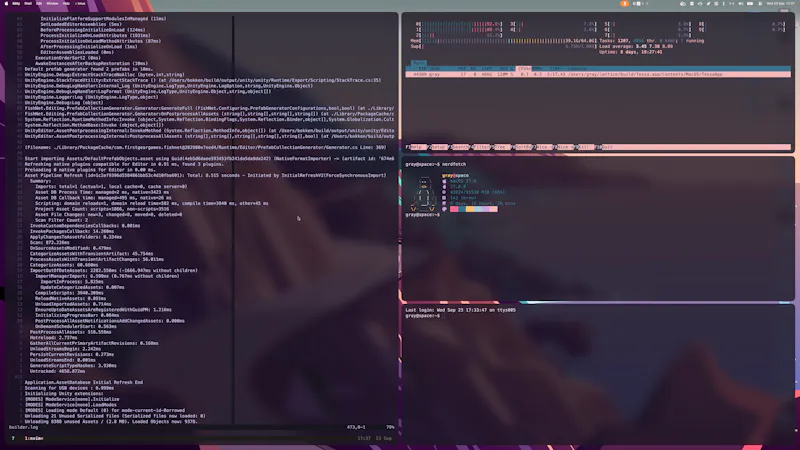Click the nerdfetch penguin ASCII logo
Image resolution: width=800 pixels, height=450 pixels.
[x=423, y=194]
